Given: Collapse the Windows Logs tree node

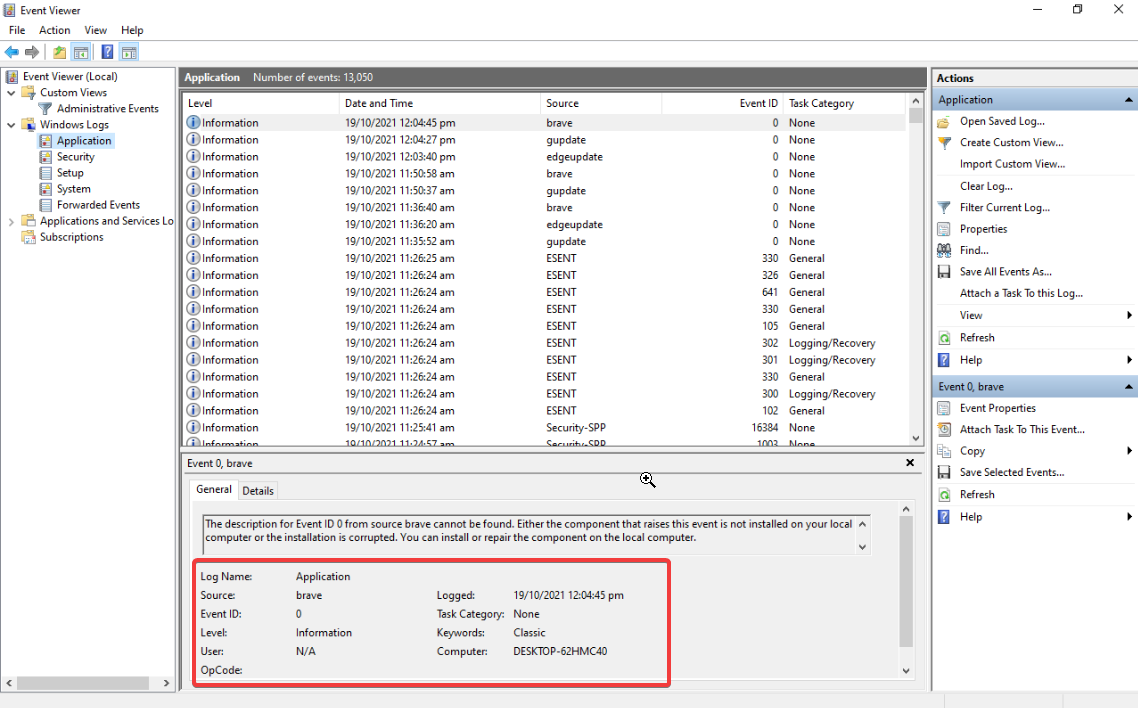Looking at the screenshot, I should pyautogui.click(x=11, y=125).
